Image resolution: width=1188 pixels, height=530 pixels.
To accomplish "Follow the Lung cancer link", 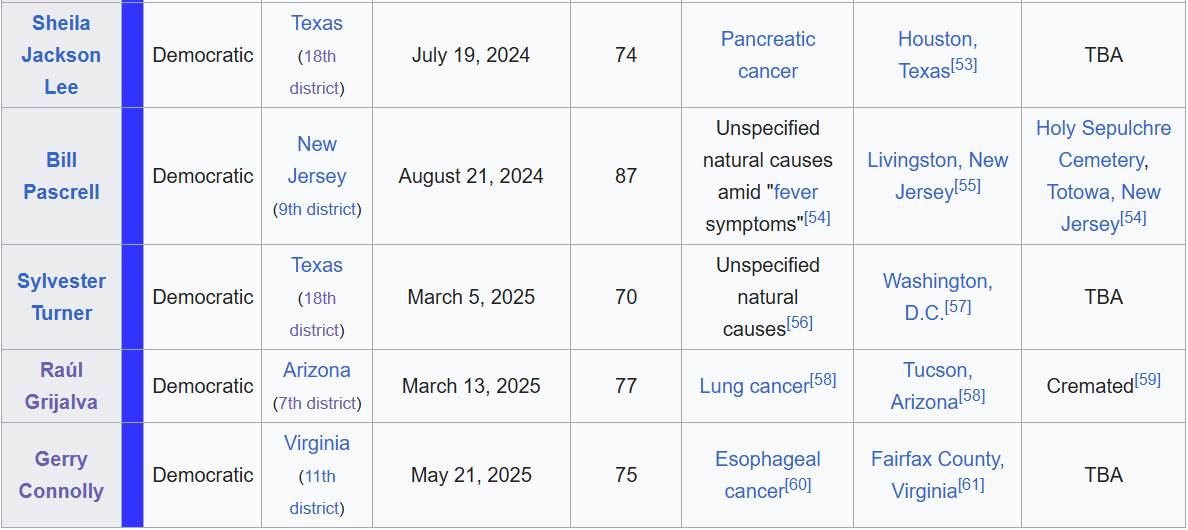I will 754,386.
